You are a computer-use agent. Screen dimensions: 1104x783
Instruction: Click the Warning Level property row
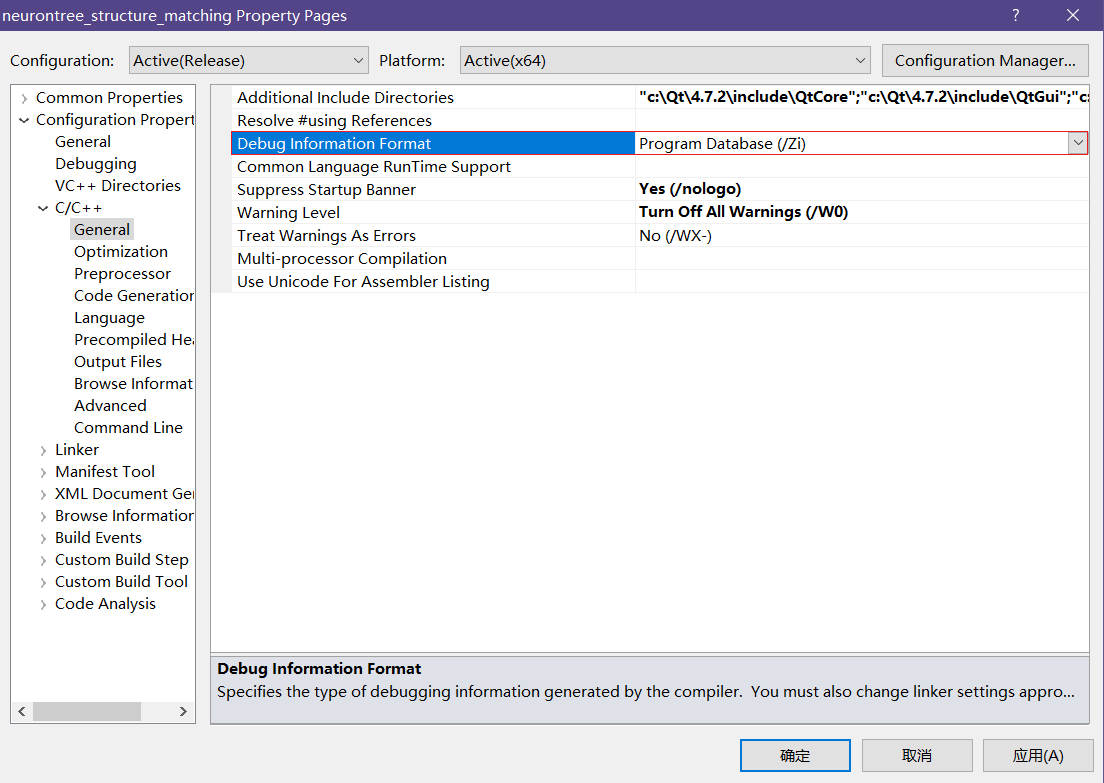(x=289, y=213)
